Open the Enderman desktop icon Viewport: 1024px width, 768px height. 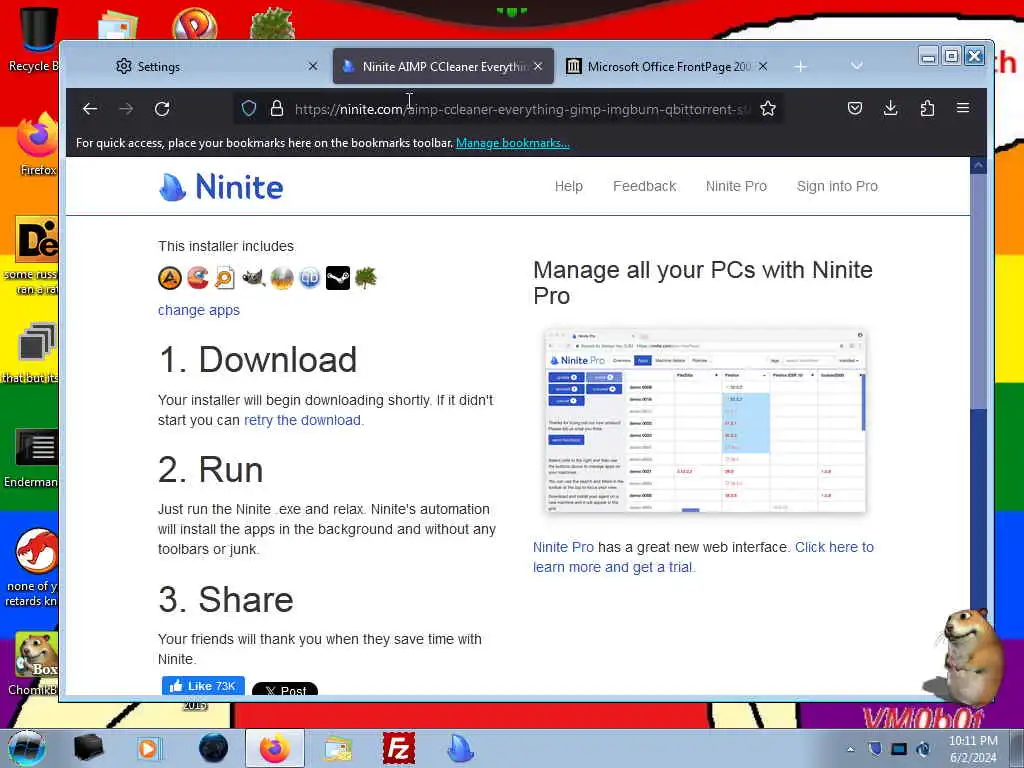coord(31,458)
